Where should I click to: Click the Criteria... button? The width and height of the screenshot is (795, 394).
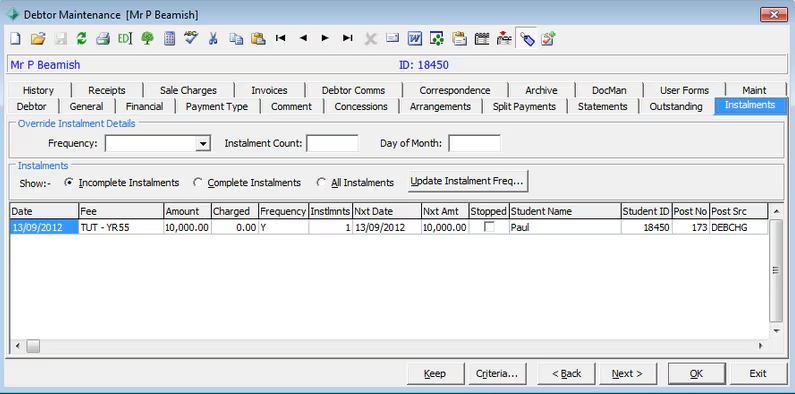tap(497, 374)
